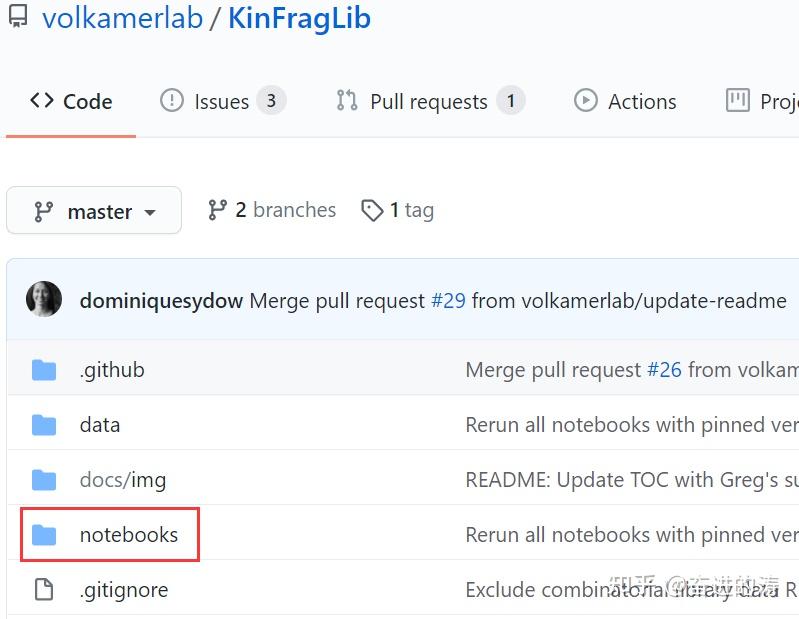Screen dimensions: 799x619
Task: Open the master branch dropdown
Action: pyautogui.click(x=94, y=211)
